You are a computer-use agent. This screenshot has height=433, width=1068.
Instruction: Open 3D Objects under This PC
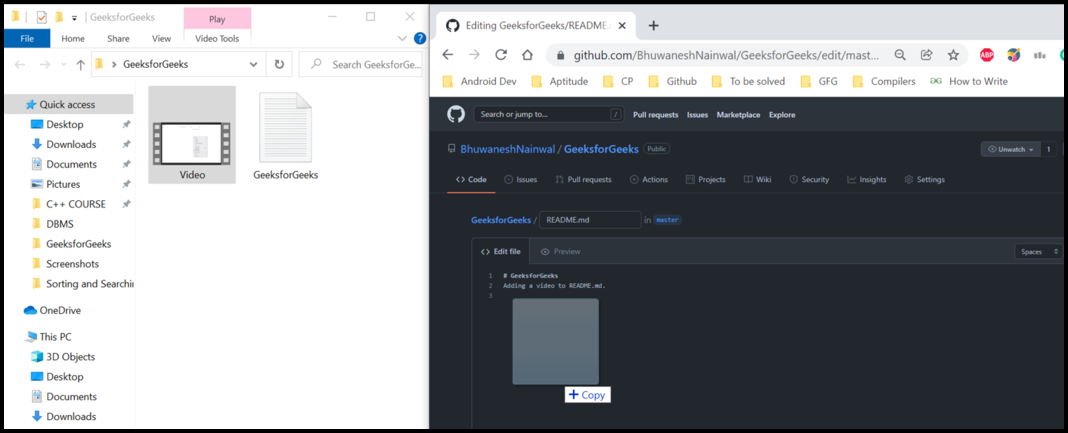[x=71, y=357]
